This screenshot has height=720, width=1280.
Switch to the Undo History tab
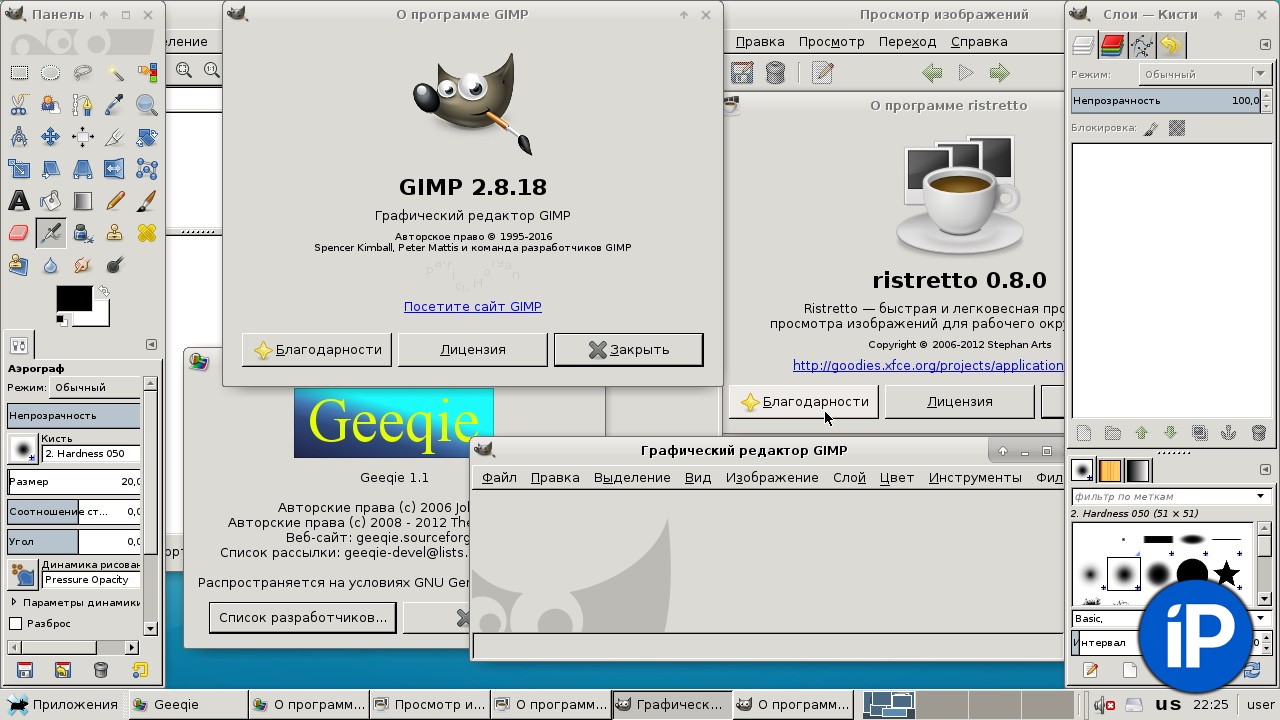(x=1170, y=45)
